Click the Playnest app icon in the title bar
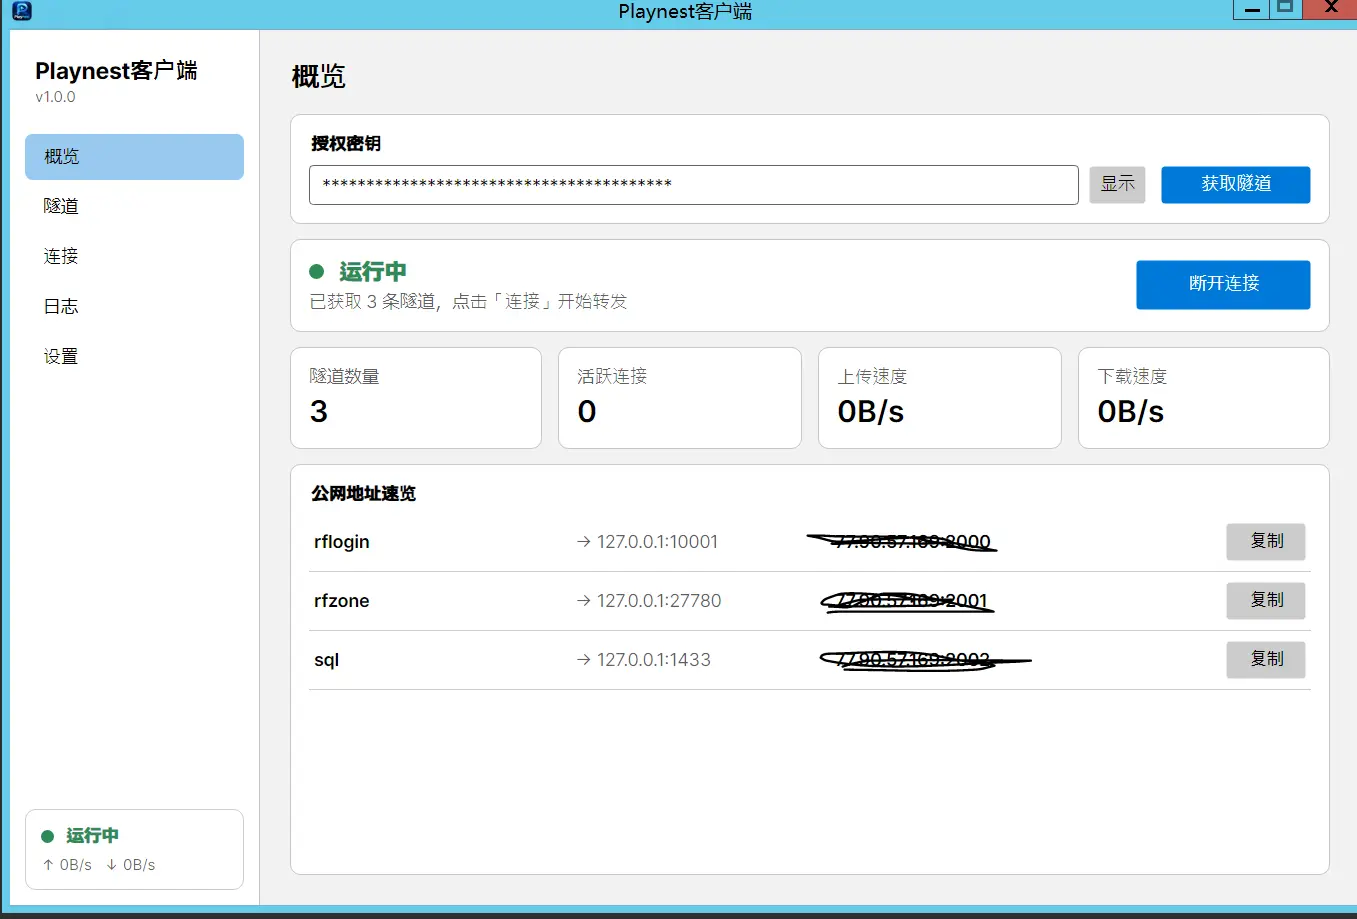The image size is (1357, 919). (x=21, y=11)
